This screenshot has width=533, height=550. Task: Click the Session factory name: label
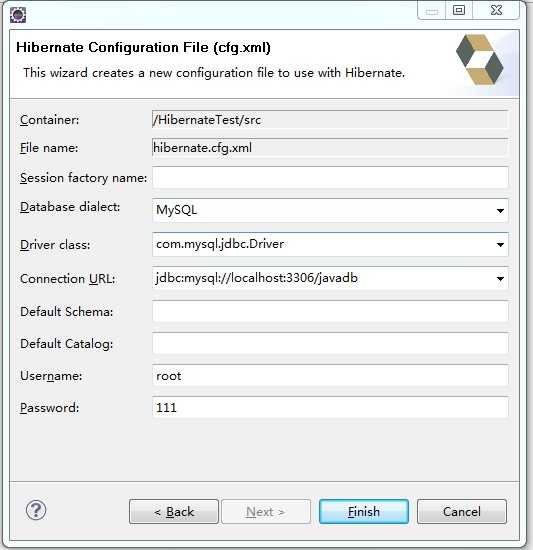83,178
